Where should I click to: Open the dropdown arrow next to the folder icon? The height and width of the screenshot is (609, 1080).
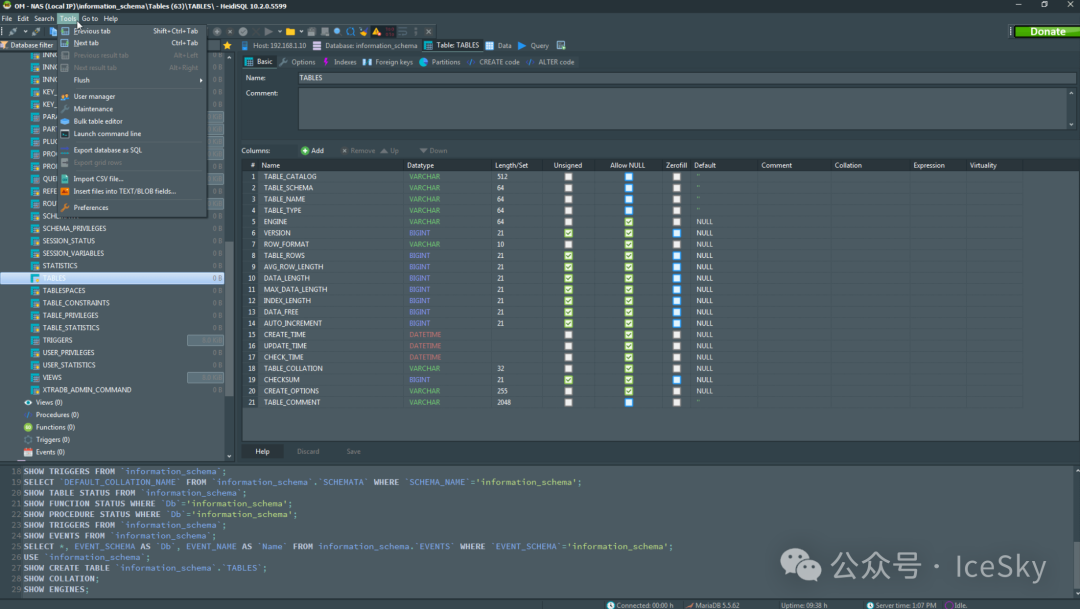301,31
